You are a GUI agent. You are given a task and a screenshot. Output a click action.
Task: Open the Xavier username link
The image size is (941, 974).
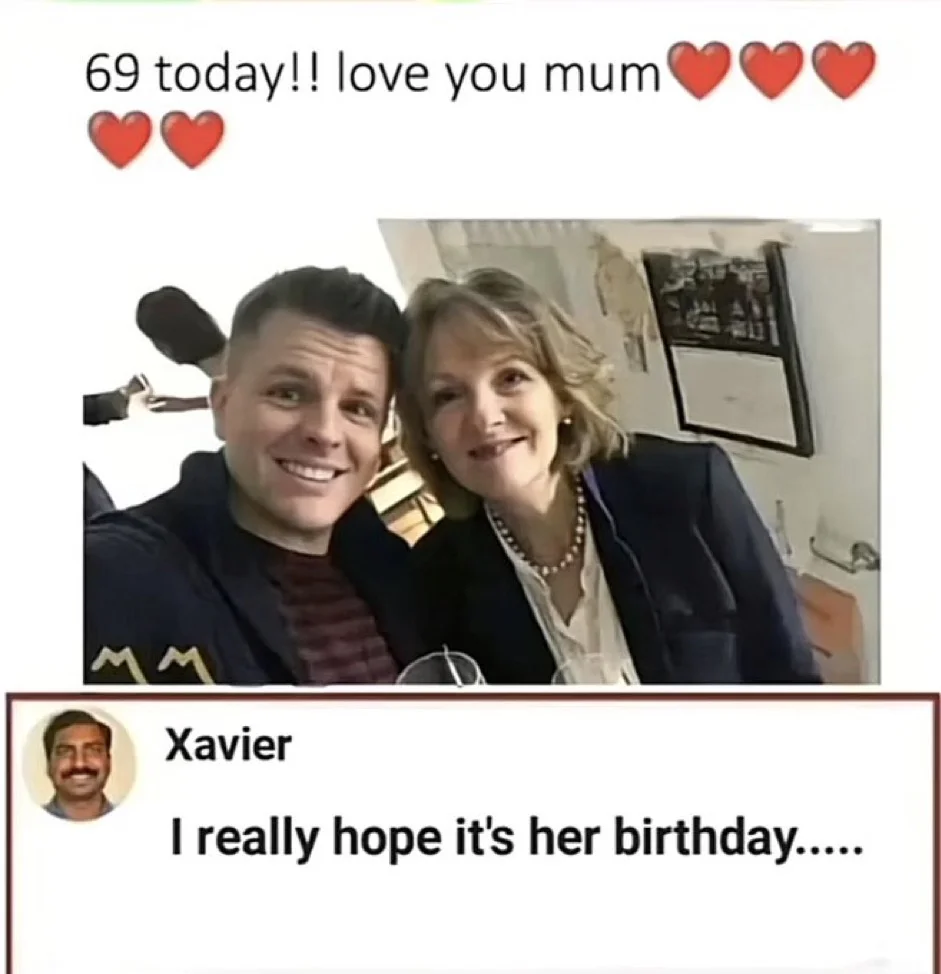coord(228,745)
